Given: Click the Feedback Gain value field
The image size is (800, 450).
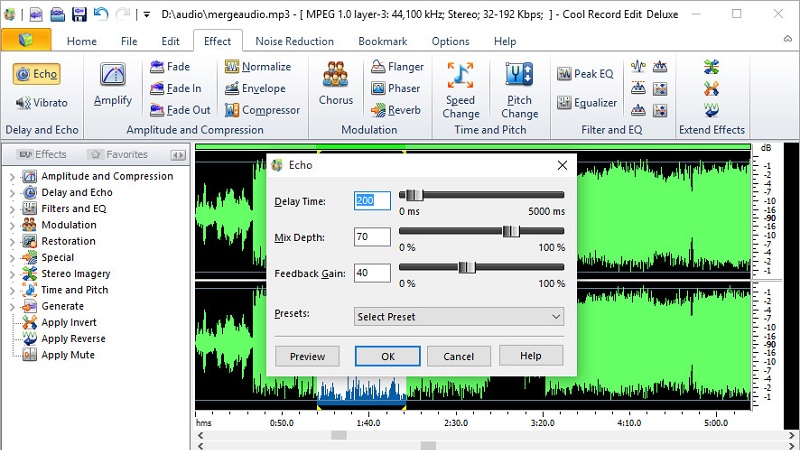Looking at the screenshot, I should pos(372,273).
